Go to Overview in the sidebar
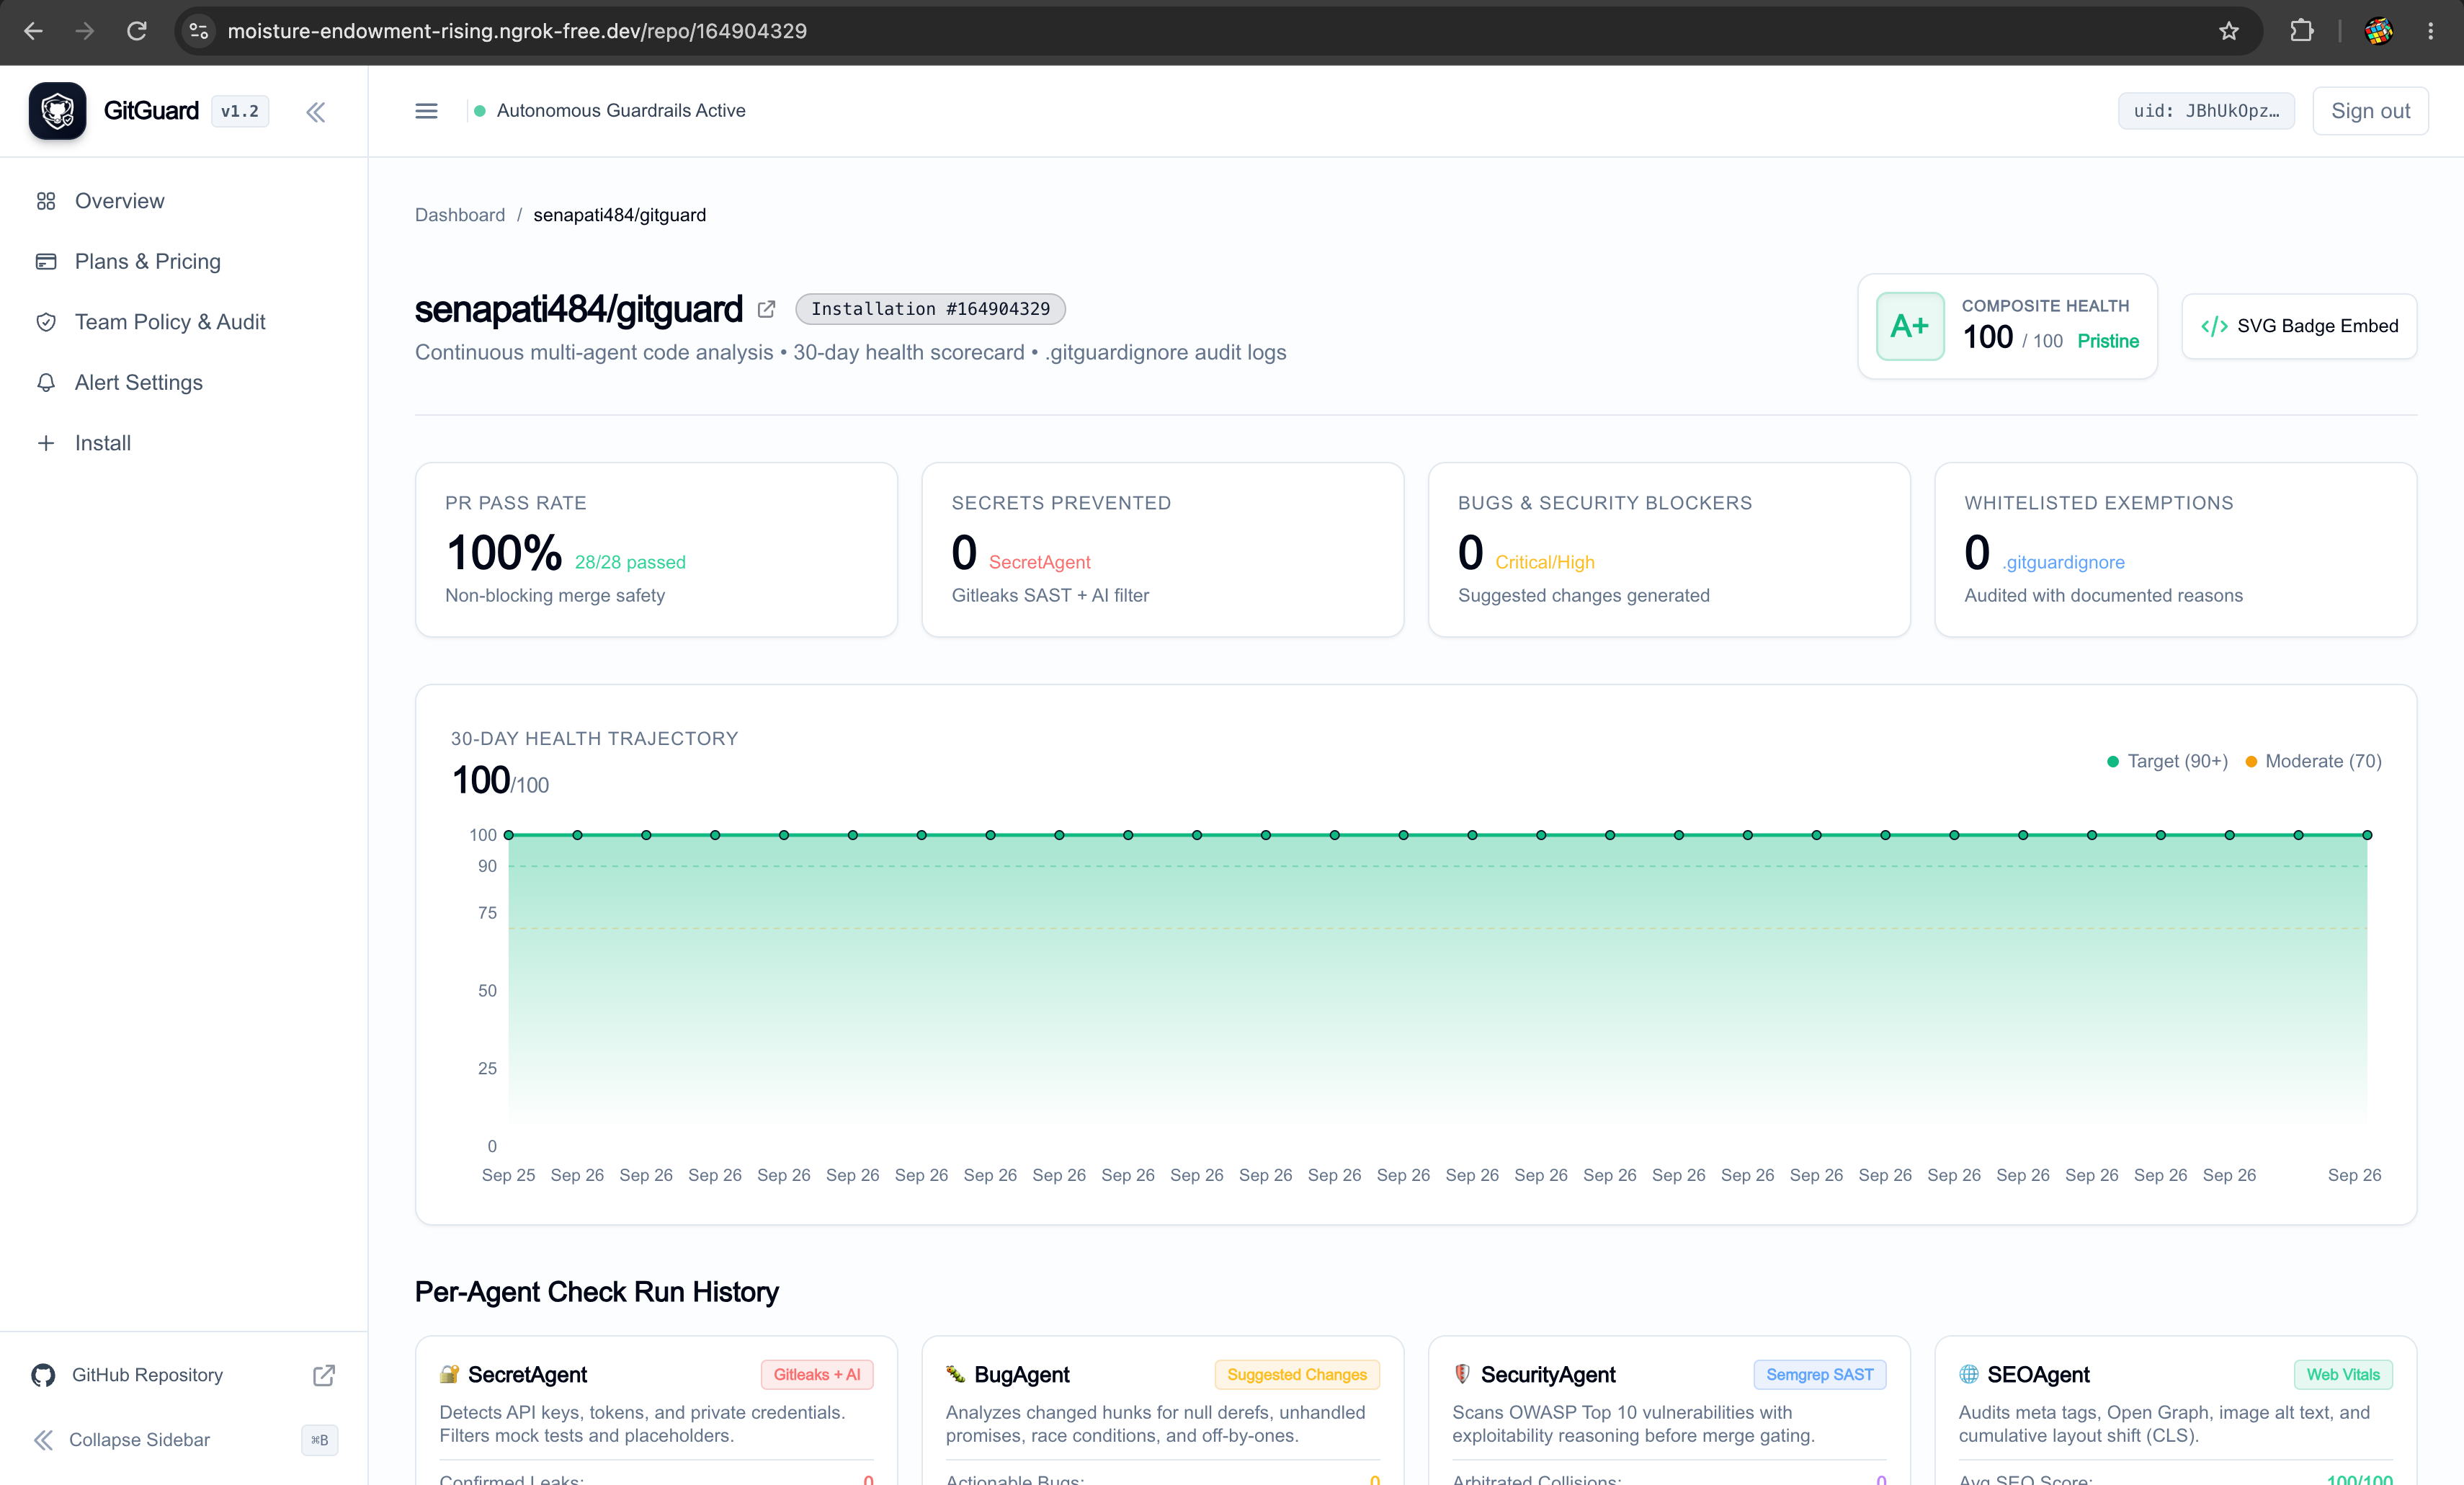This screenshot has height=1485, width=2464. [x=120, y=201]
